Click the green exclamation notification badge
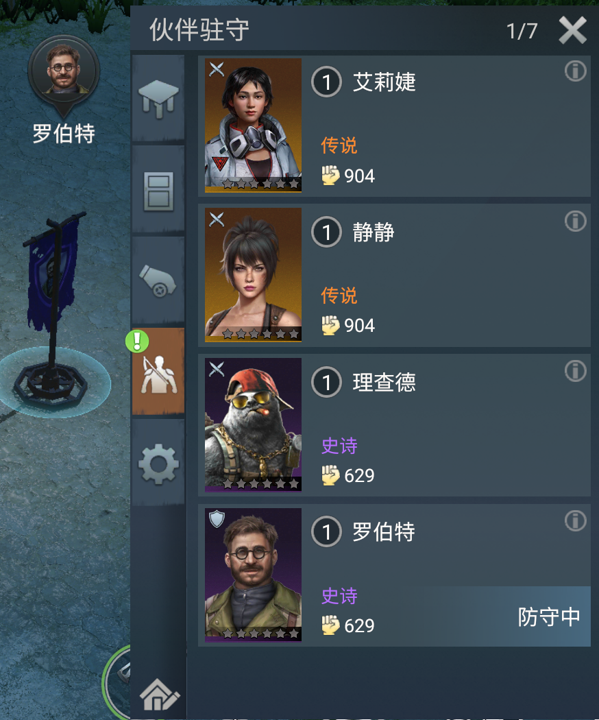The width and height of the screenshot is (599, 720). click(x=137, y=341)
